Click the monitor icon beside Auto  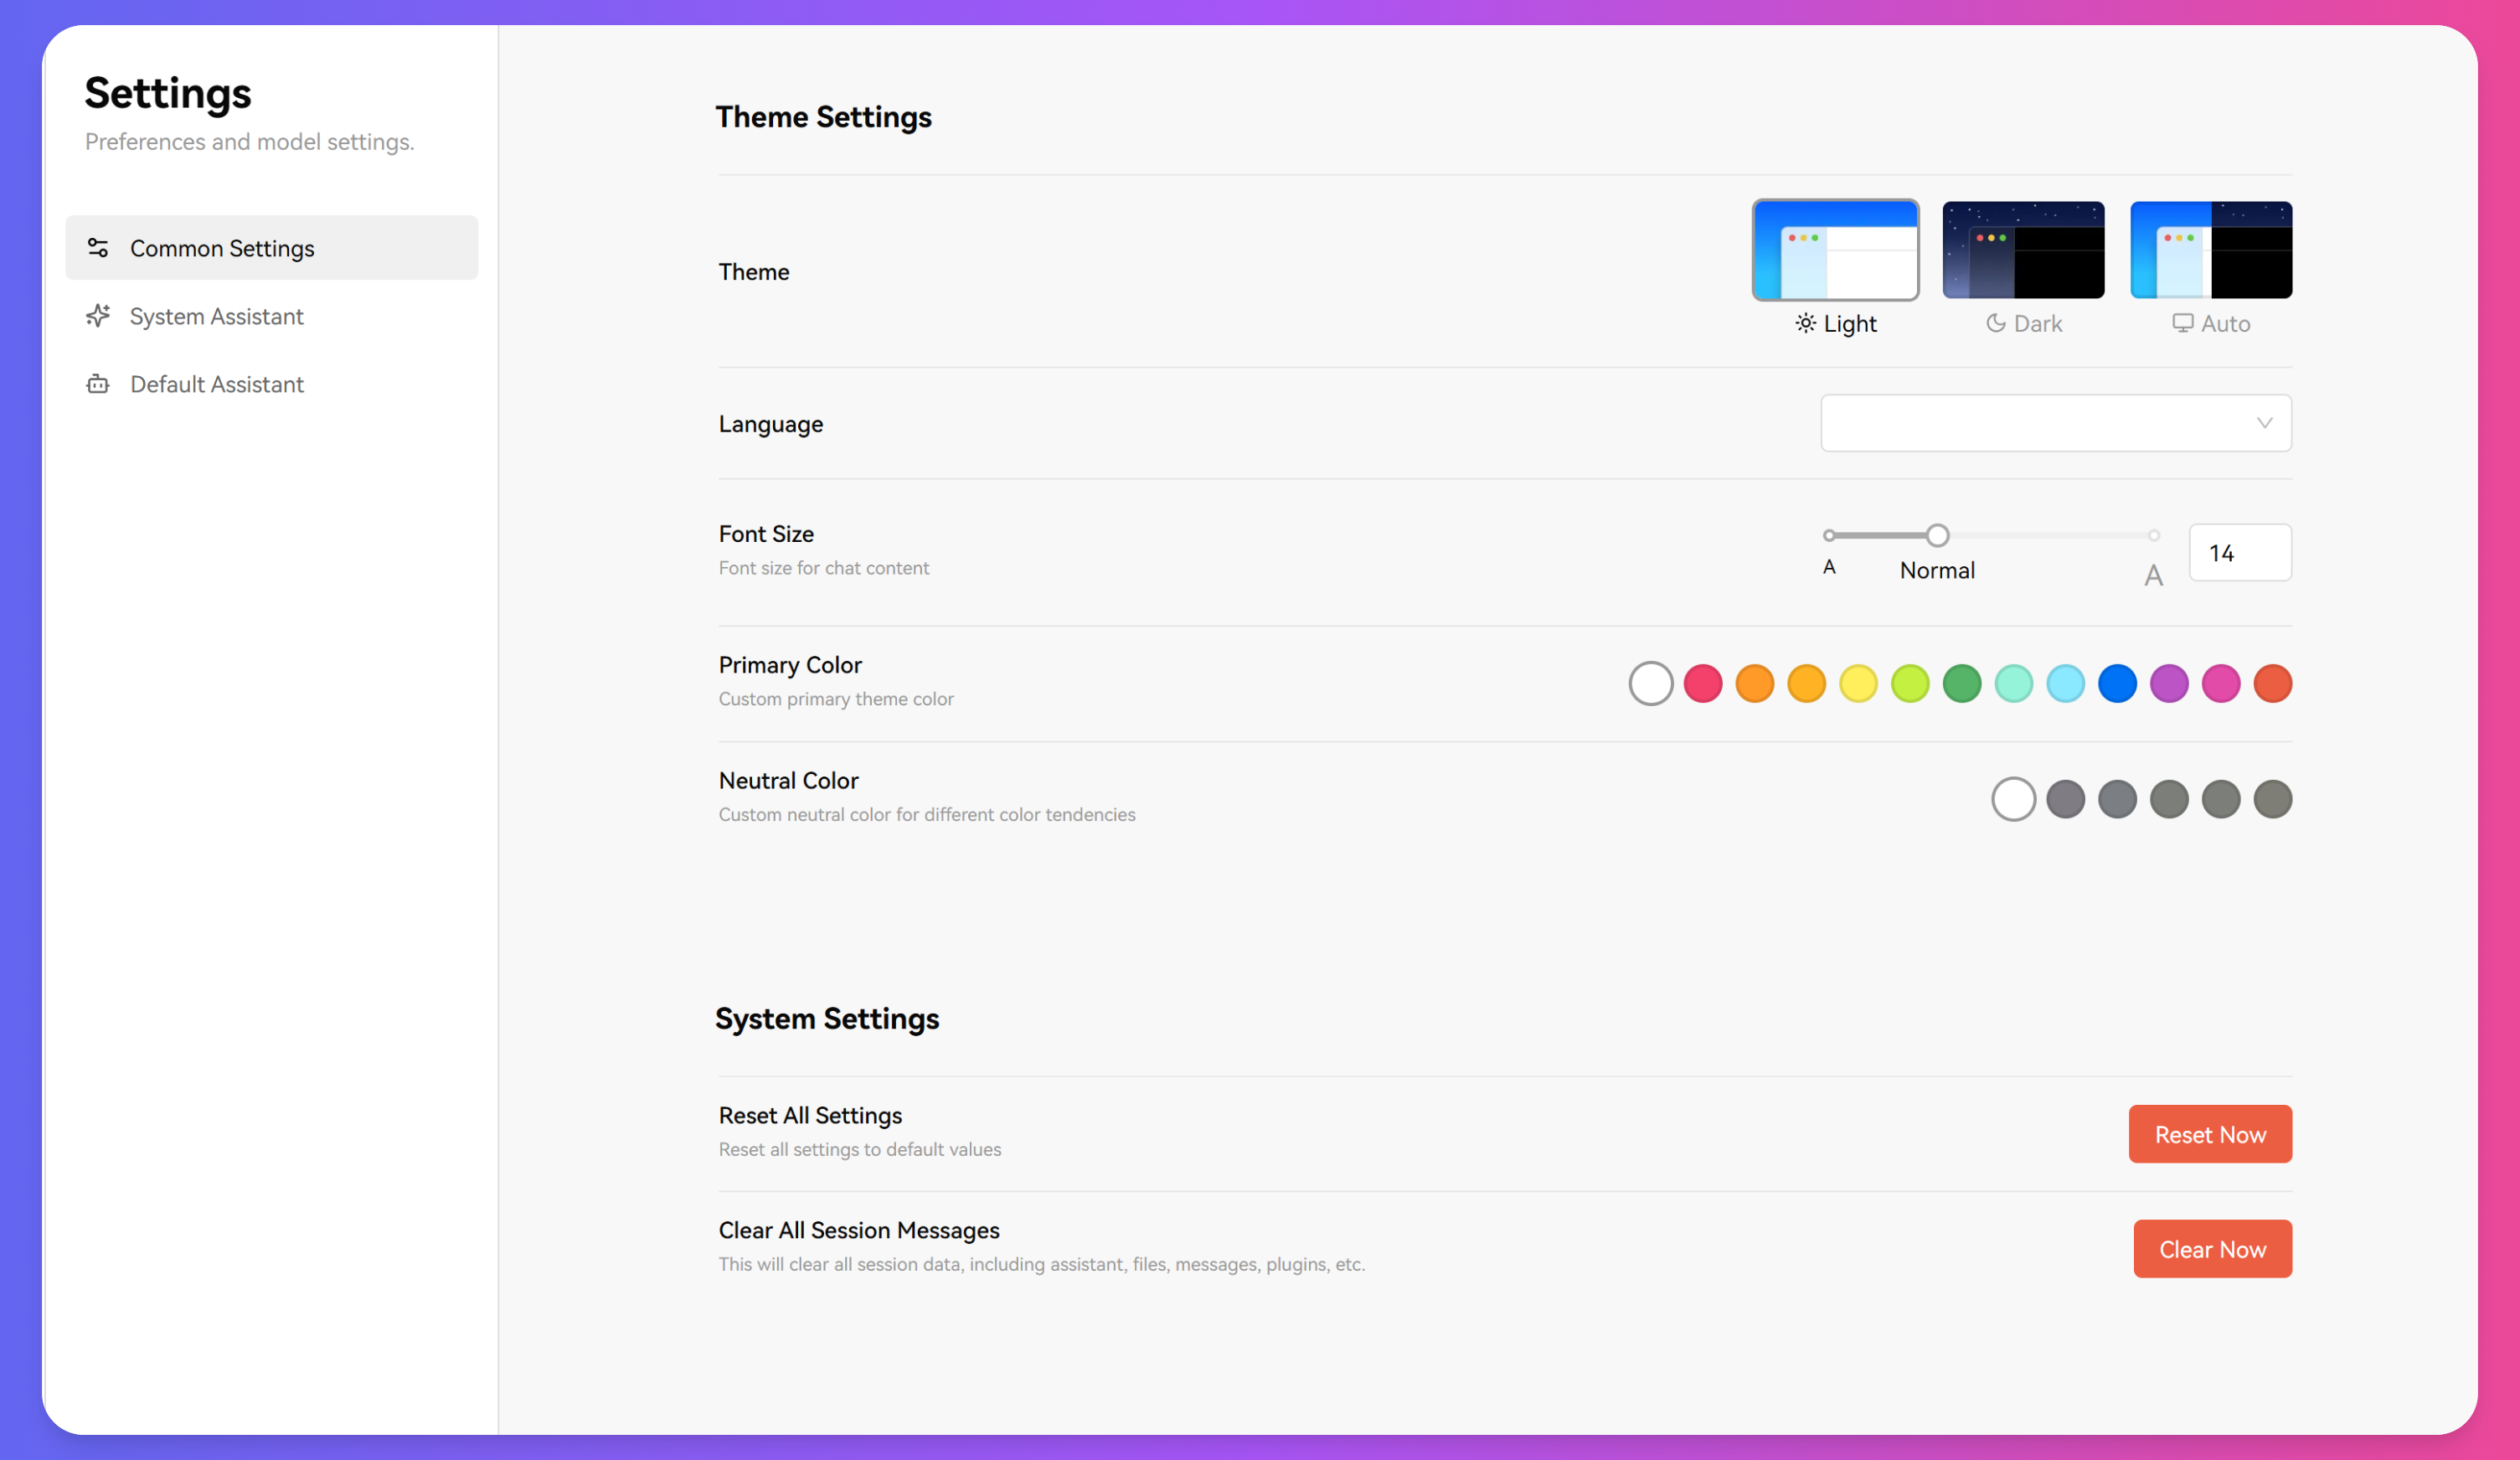tap(2182, 323)
